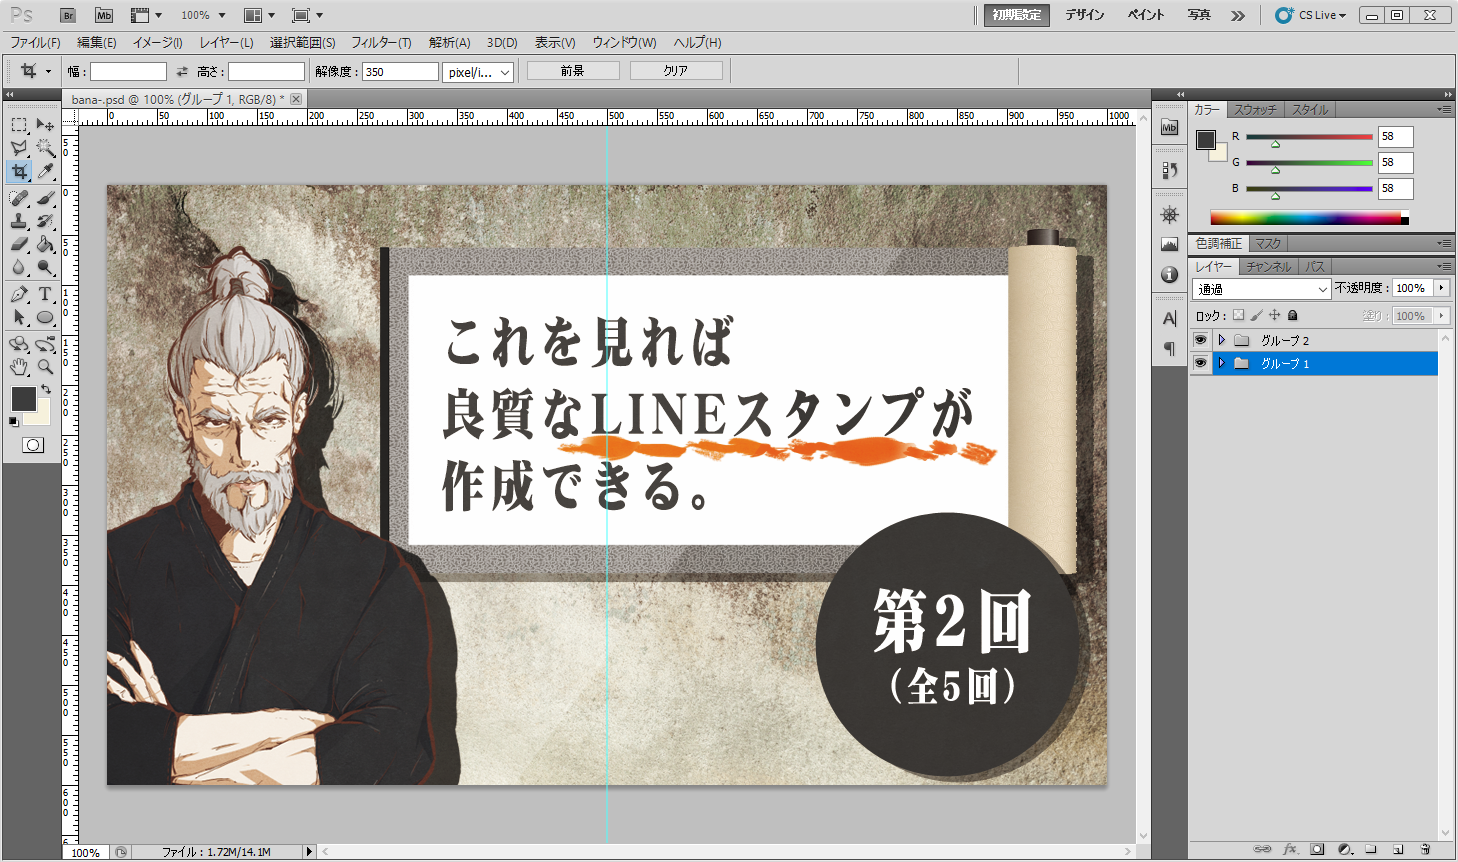Toggle lock all padlock icon

(1292, 315)
